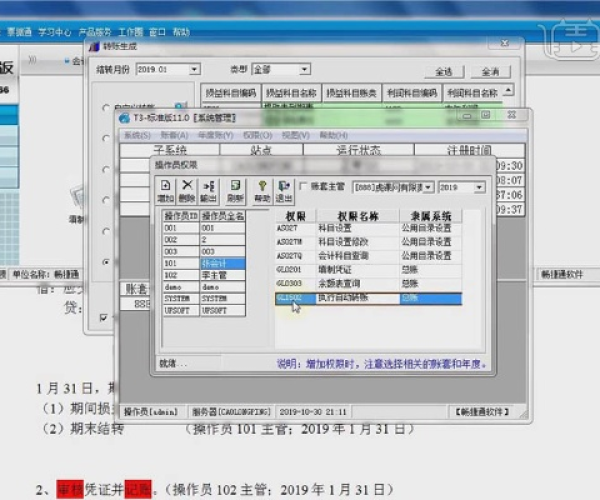Select permission AS02TQ 会计科目查询
The height and width of the screenshot is (500, 600).
coord(368,256)
